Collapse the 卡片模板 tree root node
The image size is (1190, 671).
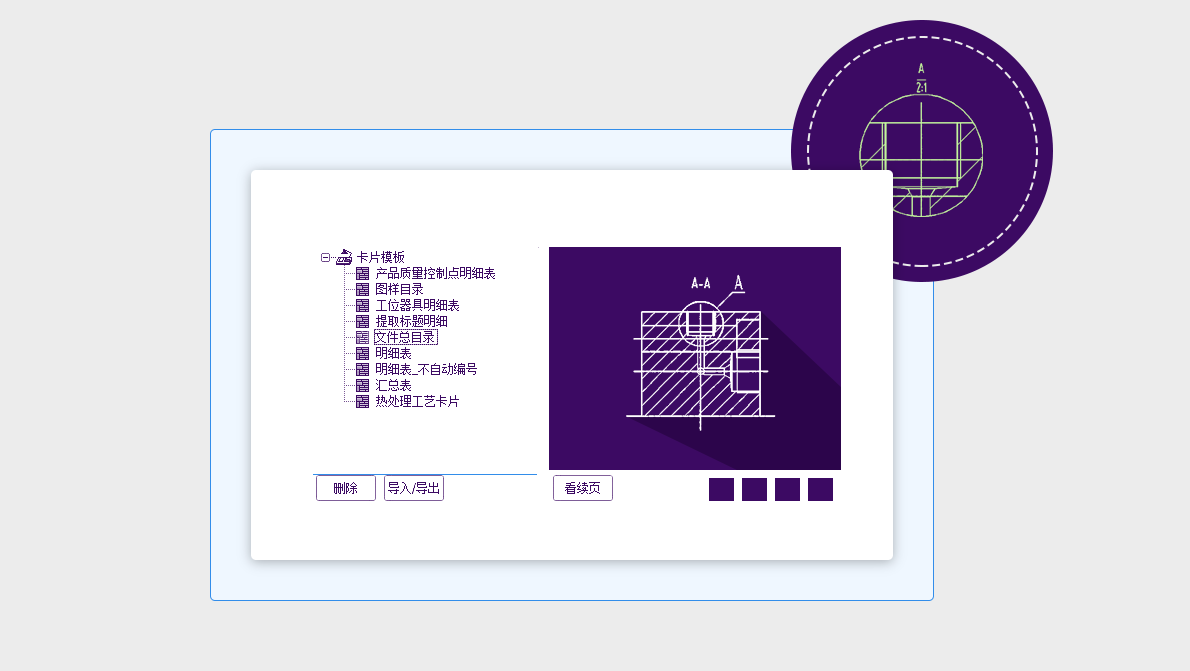click(x=325, y=257)
